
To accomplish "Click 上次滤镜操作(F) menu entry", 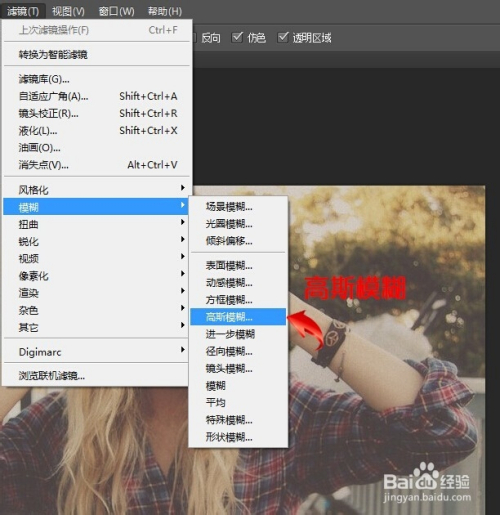I will click(x=97, y=30).
